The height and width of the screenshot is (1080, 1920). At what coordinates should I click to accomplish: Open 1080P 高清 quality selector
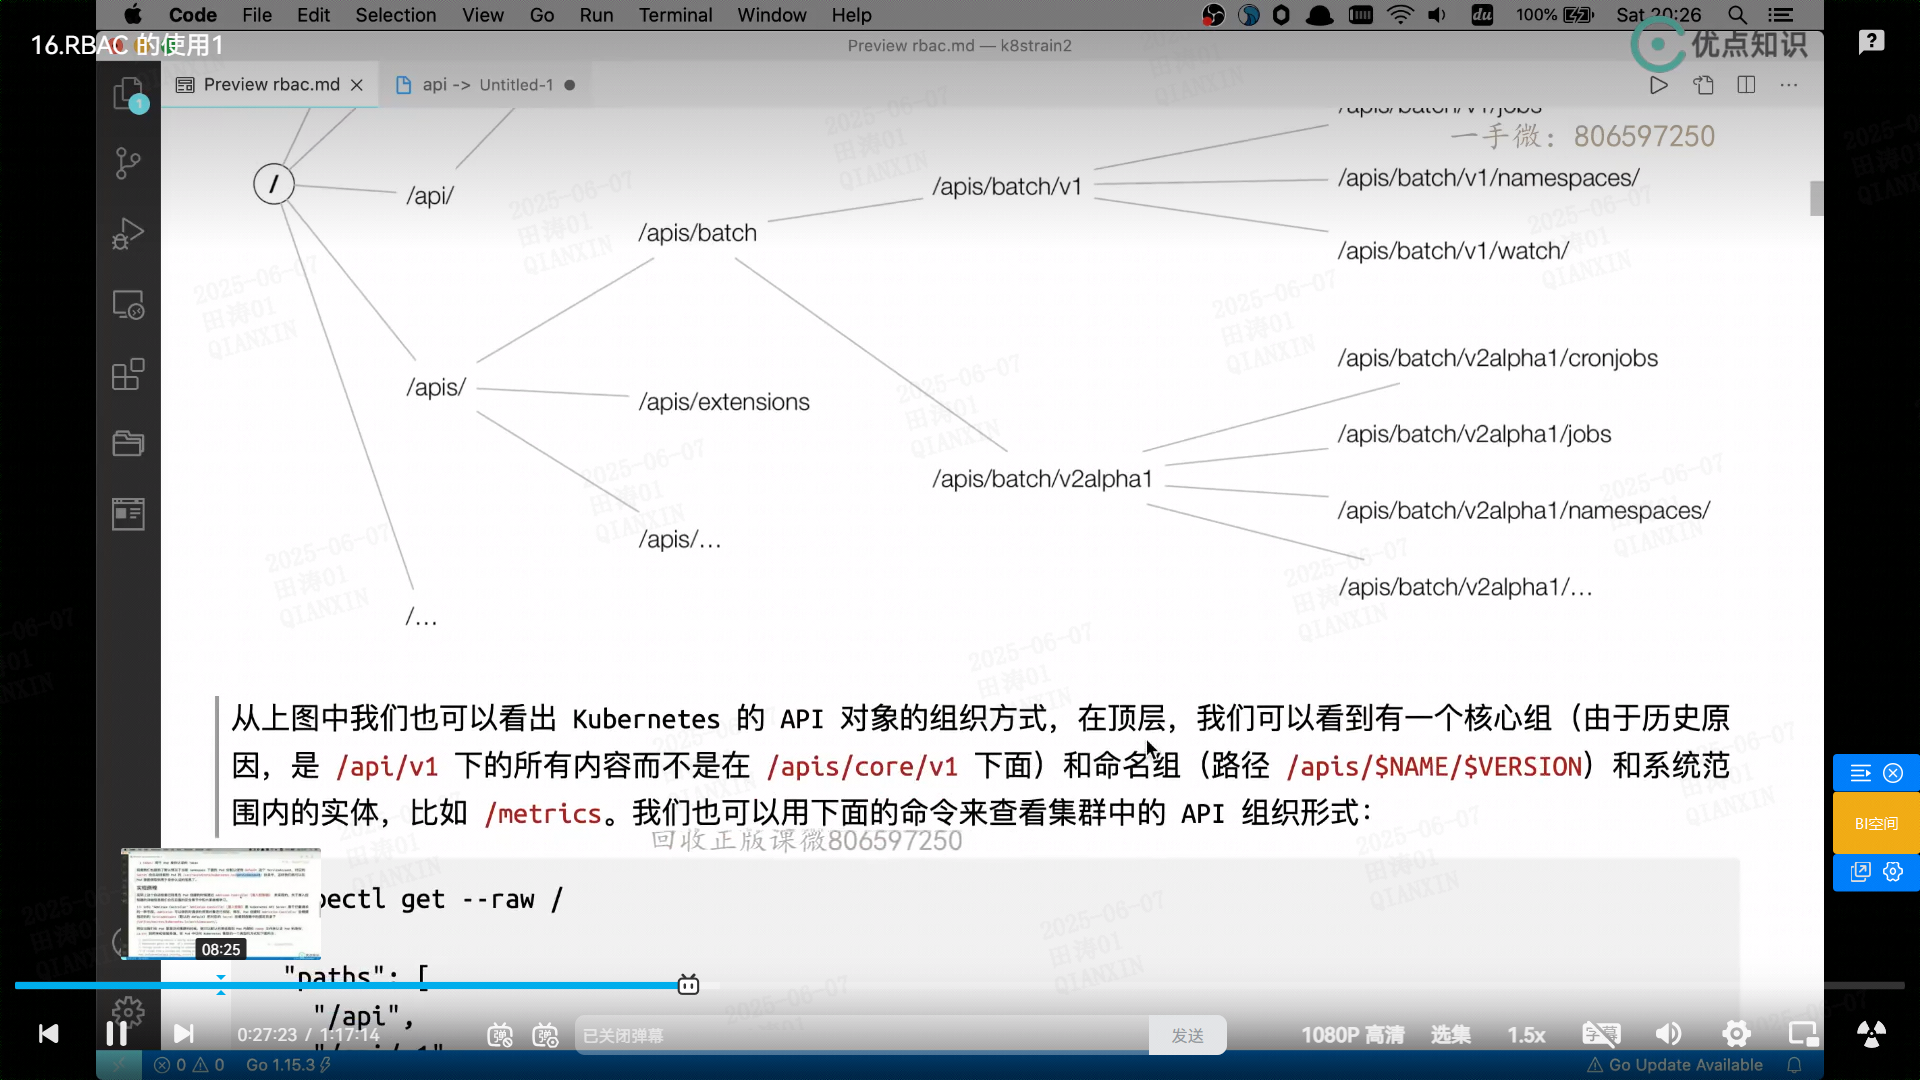pos(1352,1035)
